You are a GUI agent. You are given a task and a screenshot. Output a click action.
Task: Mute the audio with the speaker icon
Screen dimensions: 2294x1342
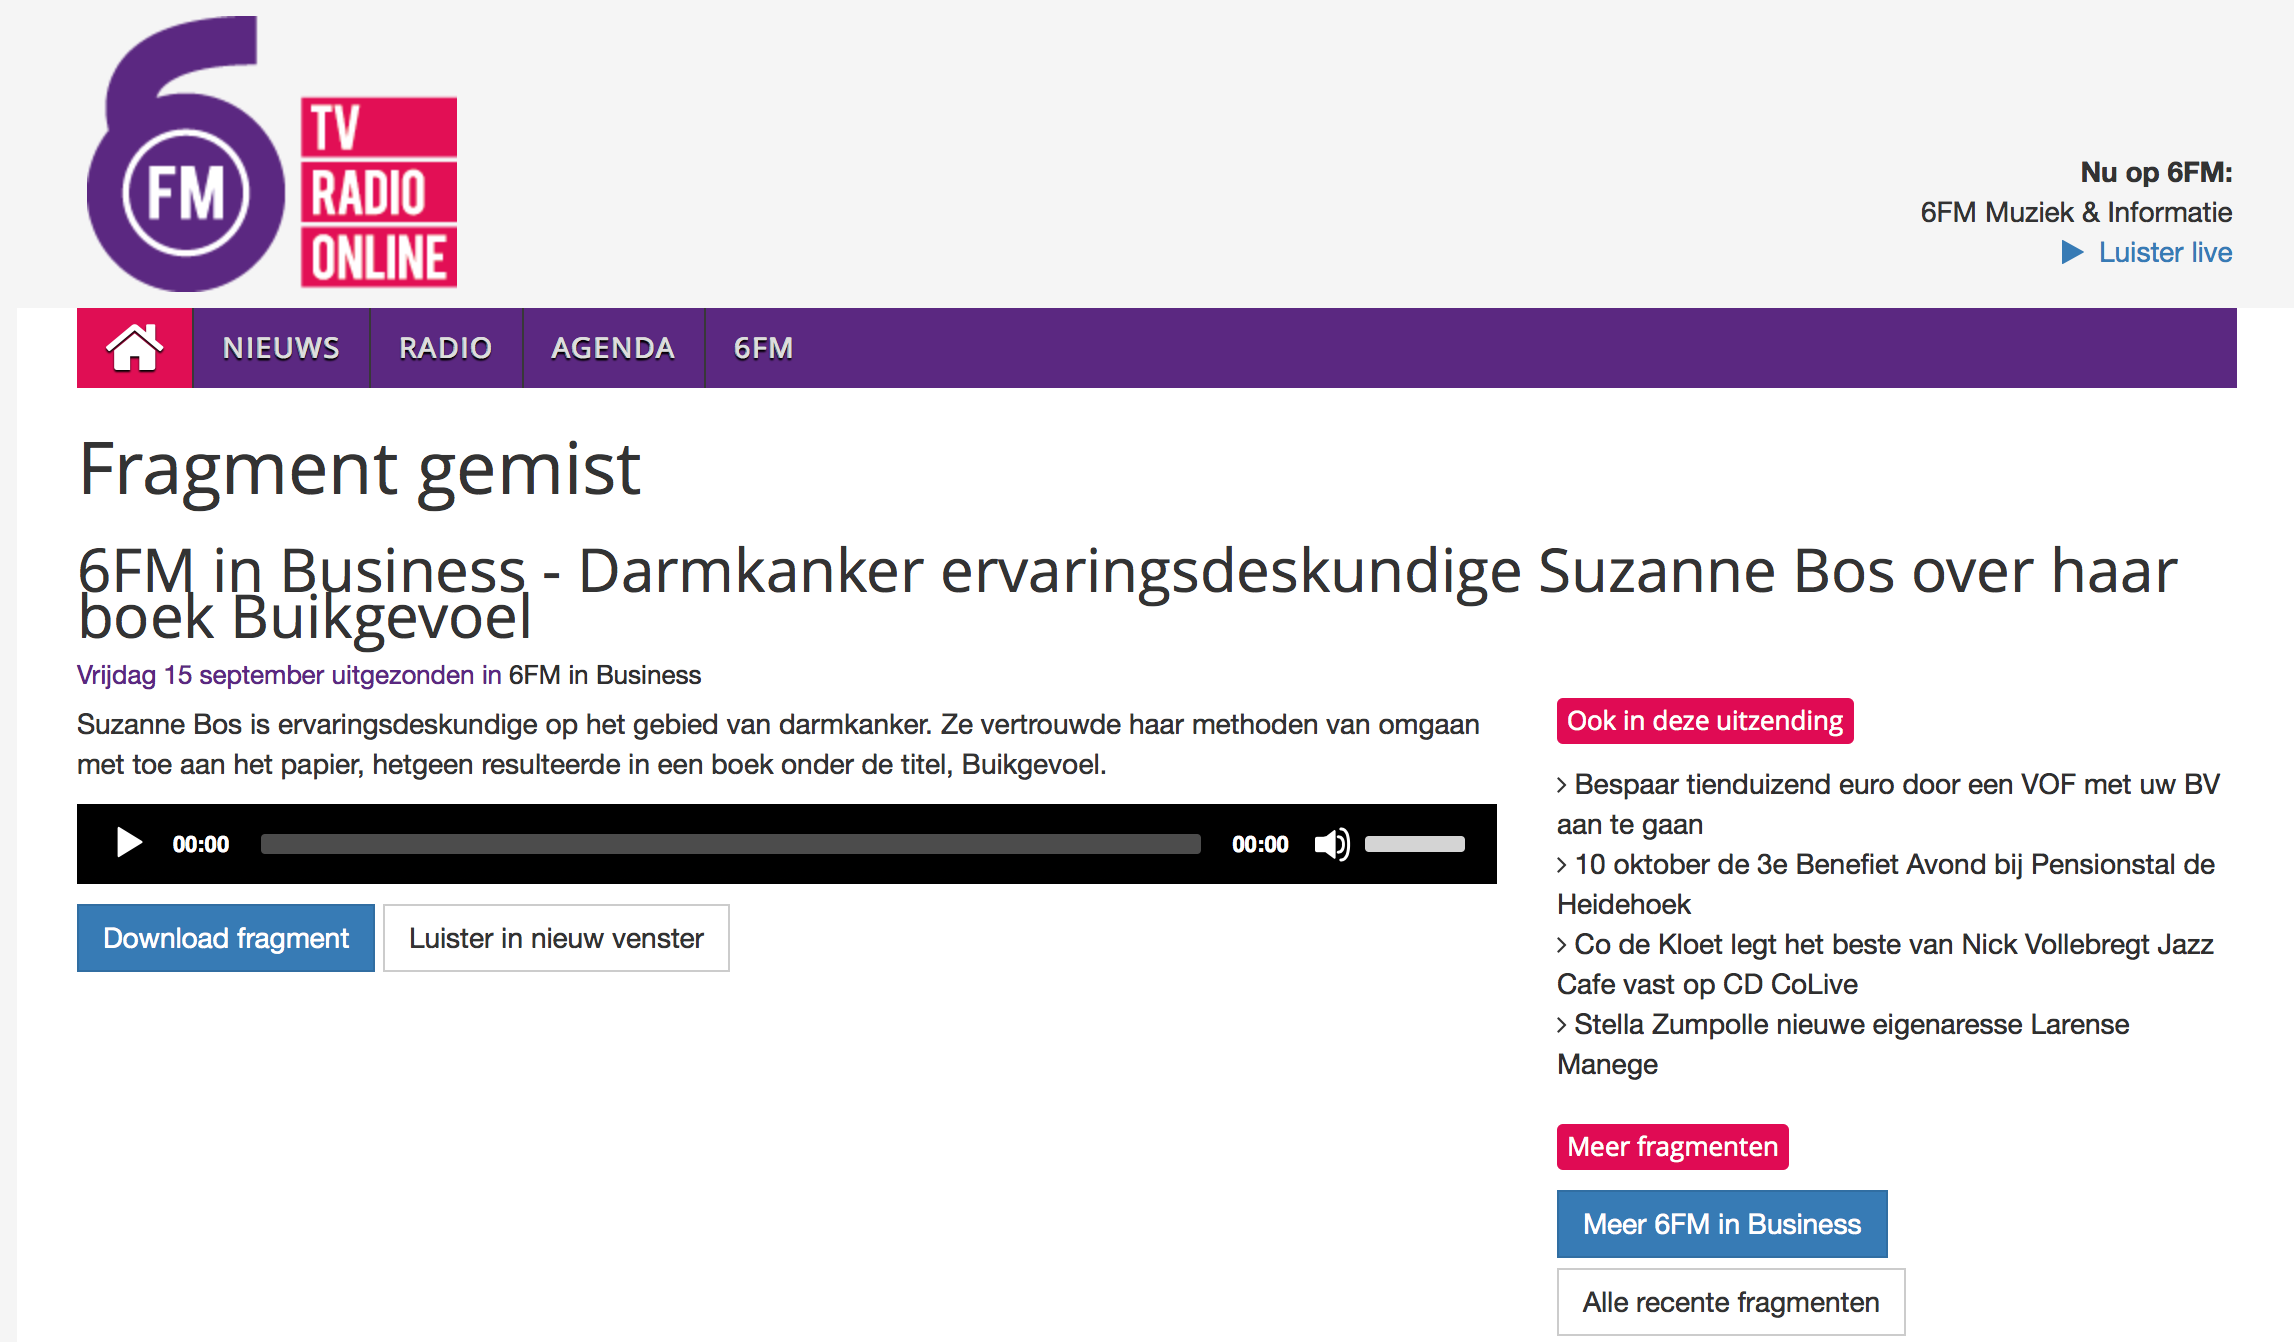pos(1332,844)
